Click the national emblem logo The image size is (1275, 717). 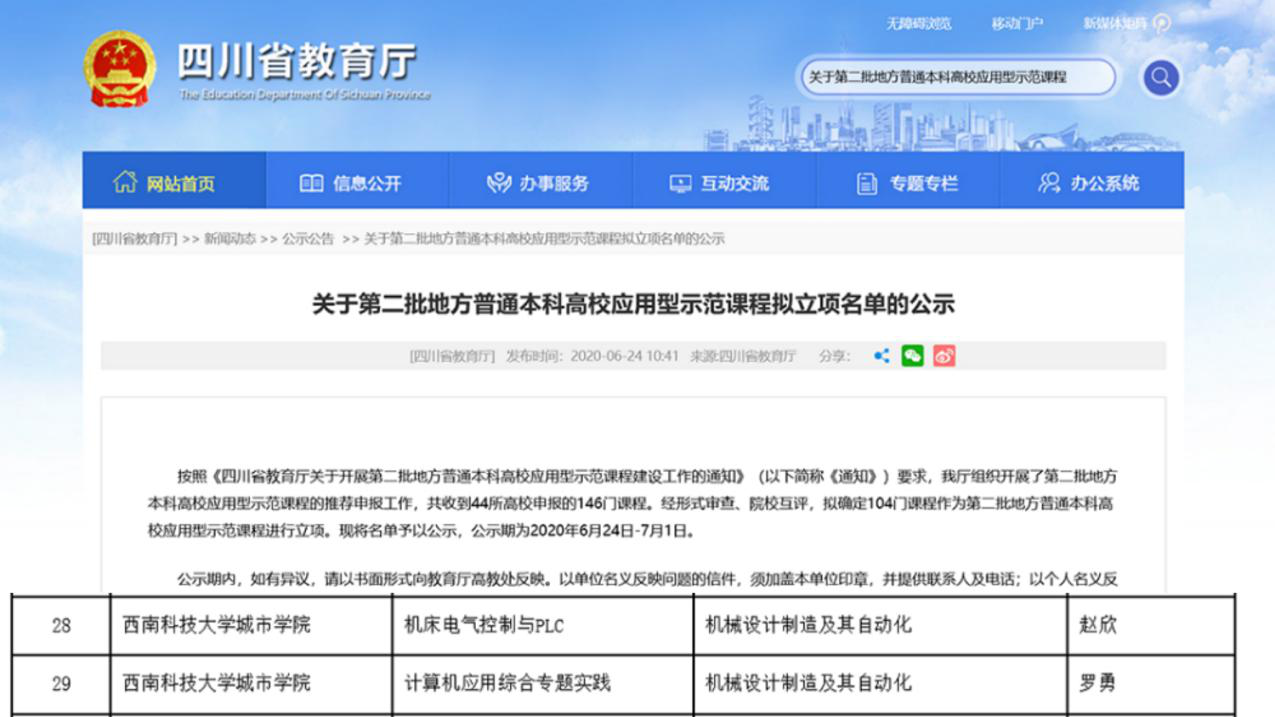click(120, 68)
